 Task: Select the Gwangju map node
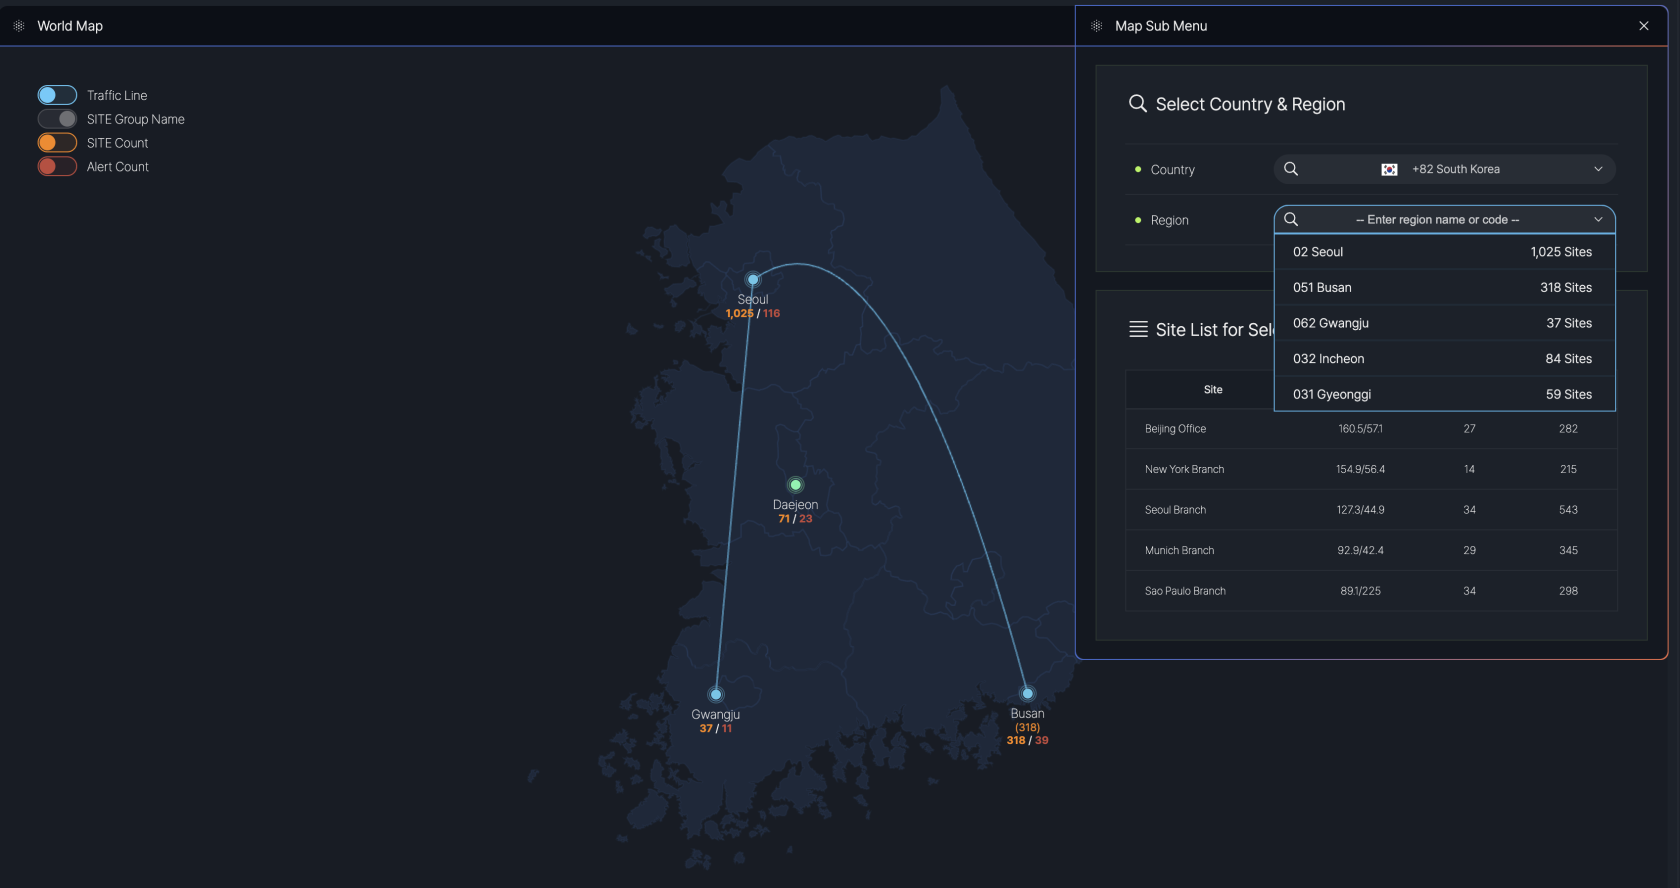pyautogui.click(x=716, y=694)
